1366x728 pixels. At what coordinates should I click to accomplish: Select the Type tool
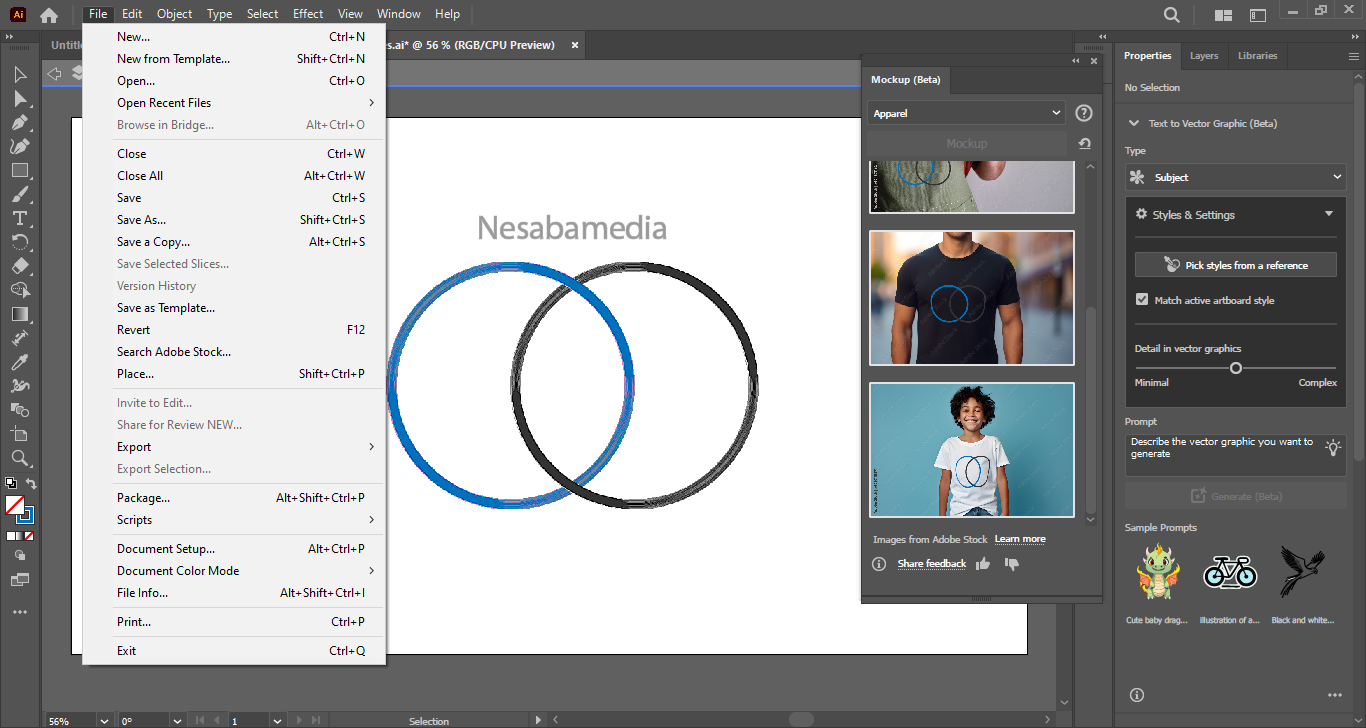pyautogui.click(x=20, y=218)
